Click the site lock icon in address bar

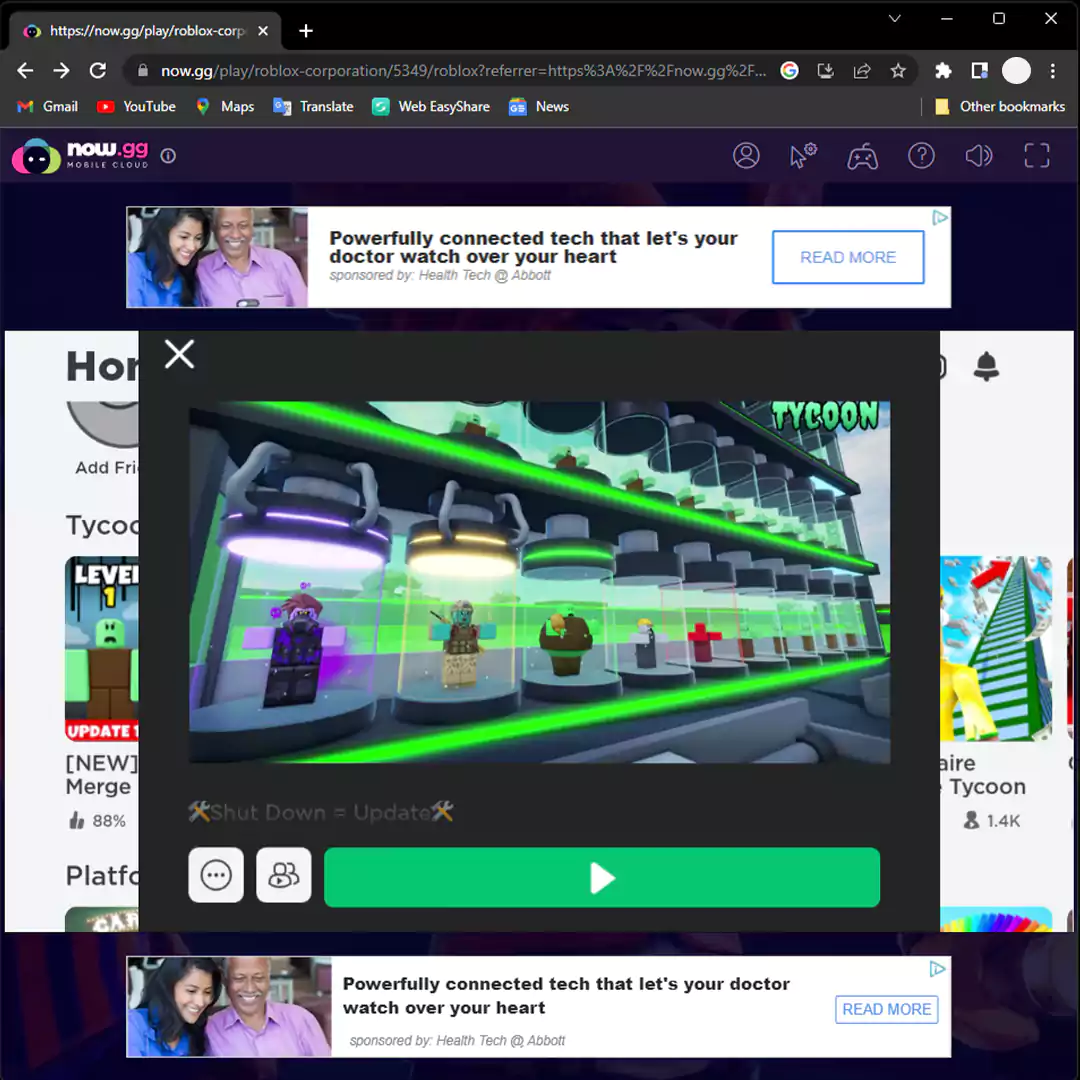point(143,70)
